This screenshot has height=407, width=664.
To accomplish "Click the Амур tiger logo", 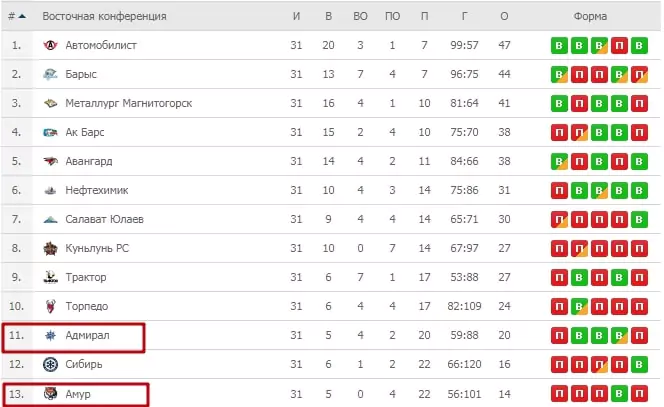I will (x=50, y=394).
